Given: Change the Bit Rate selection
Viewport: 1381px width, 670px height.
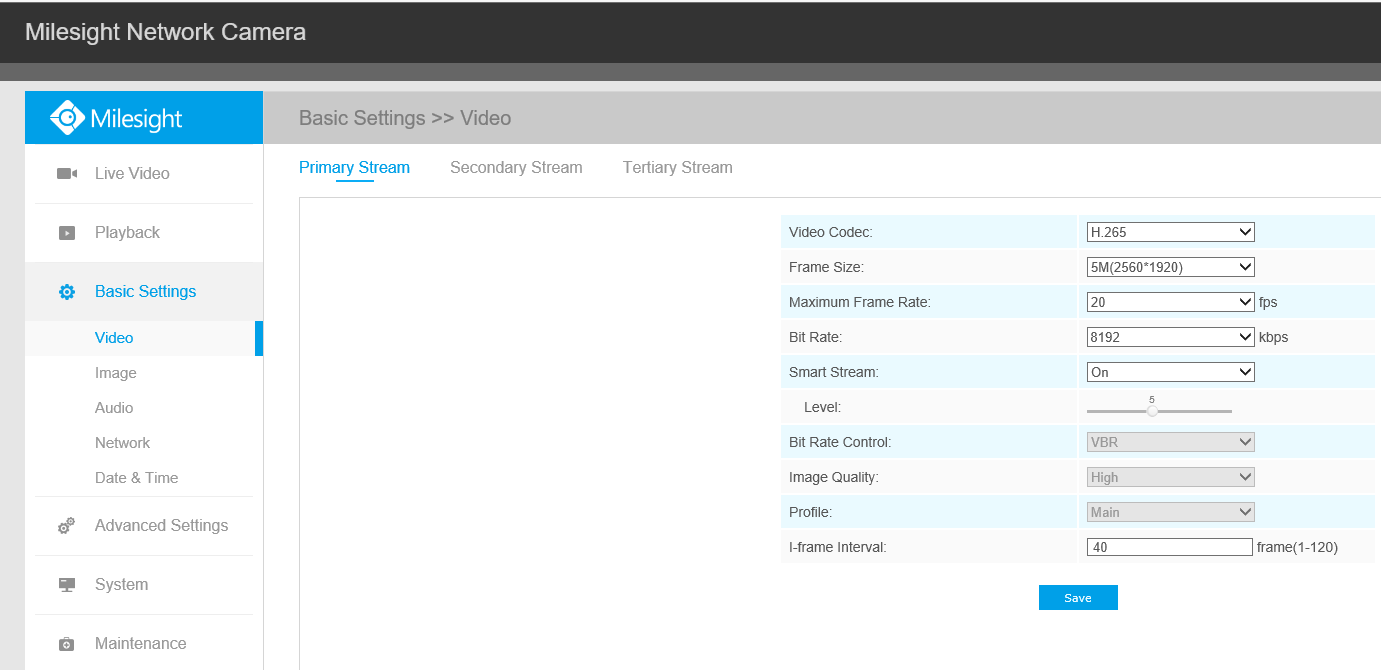Looking at the screenshot, I should (1169, 336).
